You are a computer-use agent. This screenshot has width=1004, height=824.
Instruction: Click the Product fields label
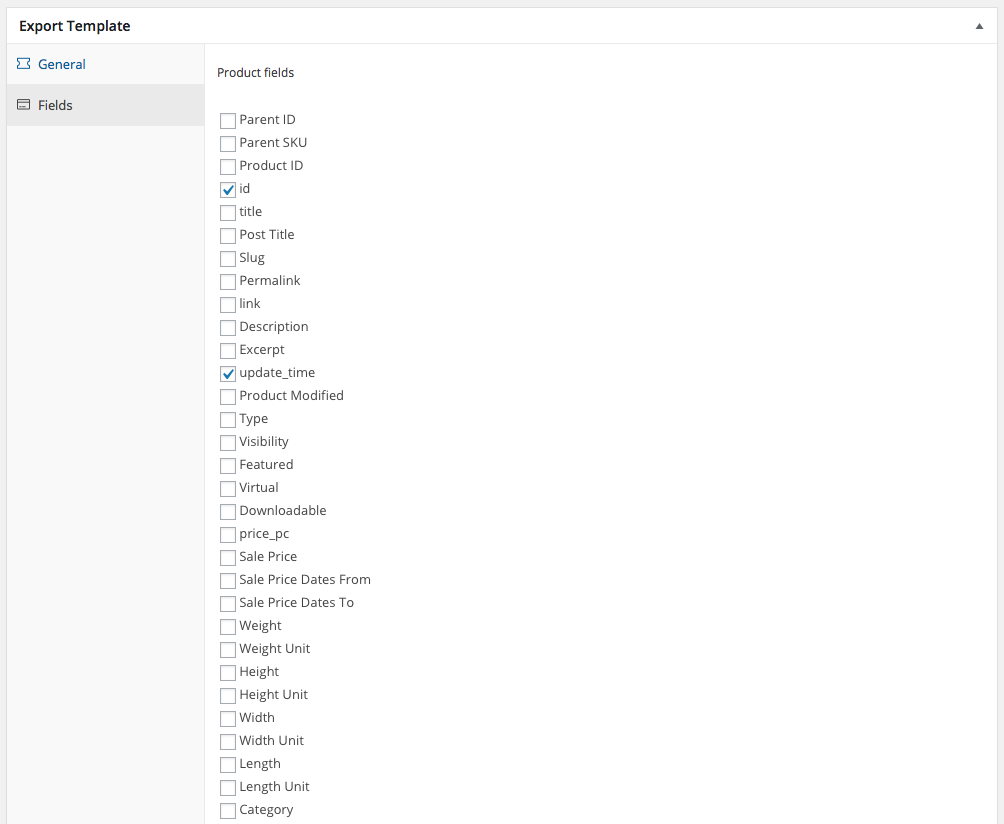[255, 73]
